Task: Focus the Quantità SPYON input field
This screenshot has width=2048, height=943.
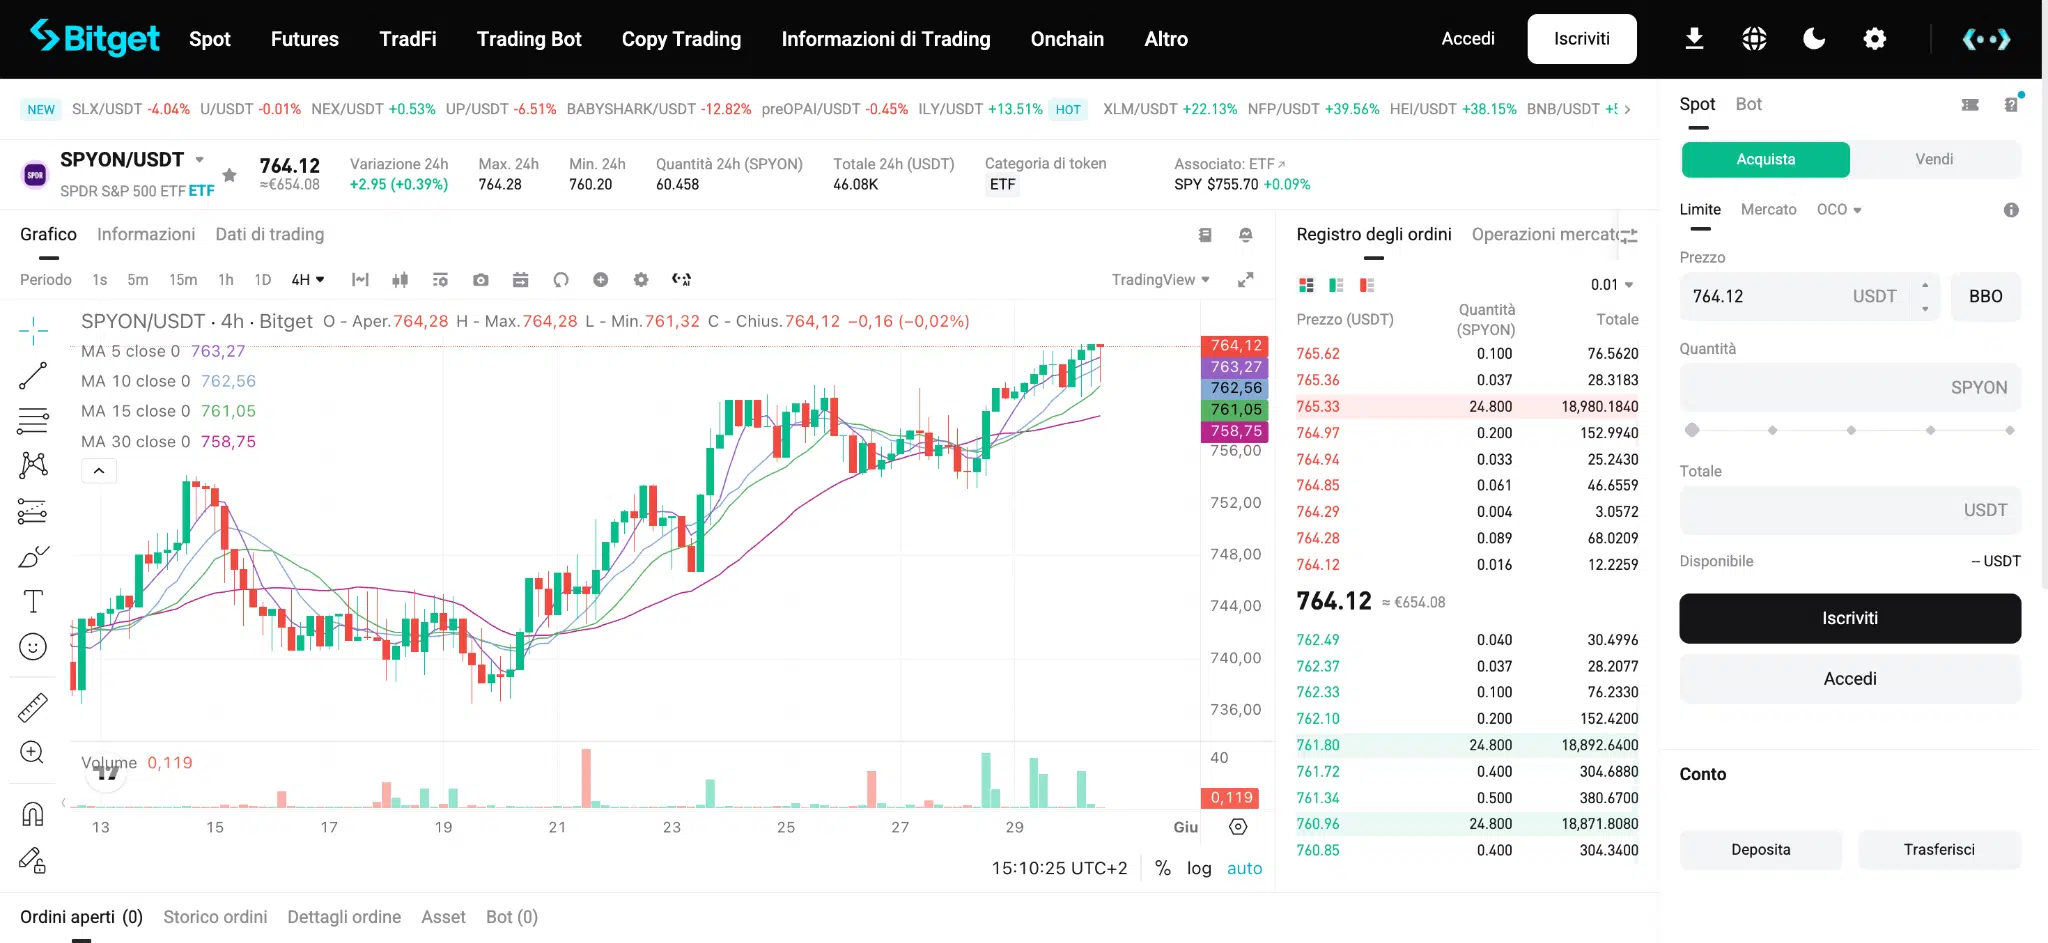Action: pos(1850,388)
